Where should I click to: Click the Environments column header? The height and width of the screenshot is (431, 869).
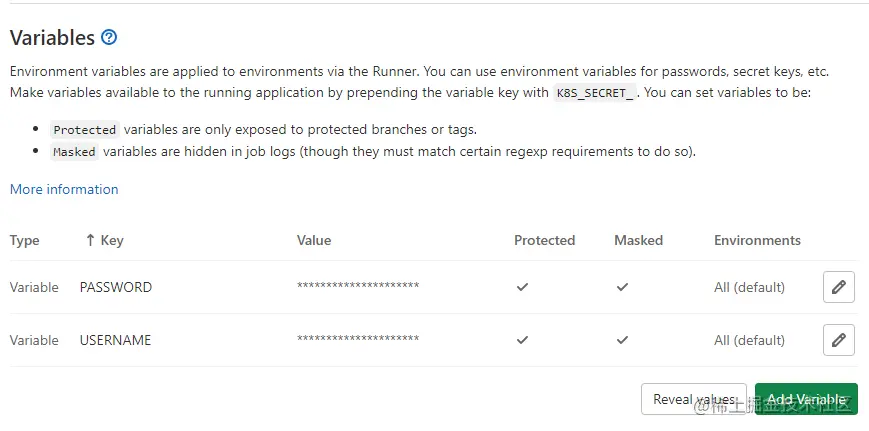pos(757,240)
